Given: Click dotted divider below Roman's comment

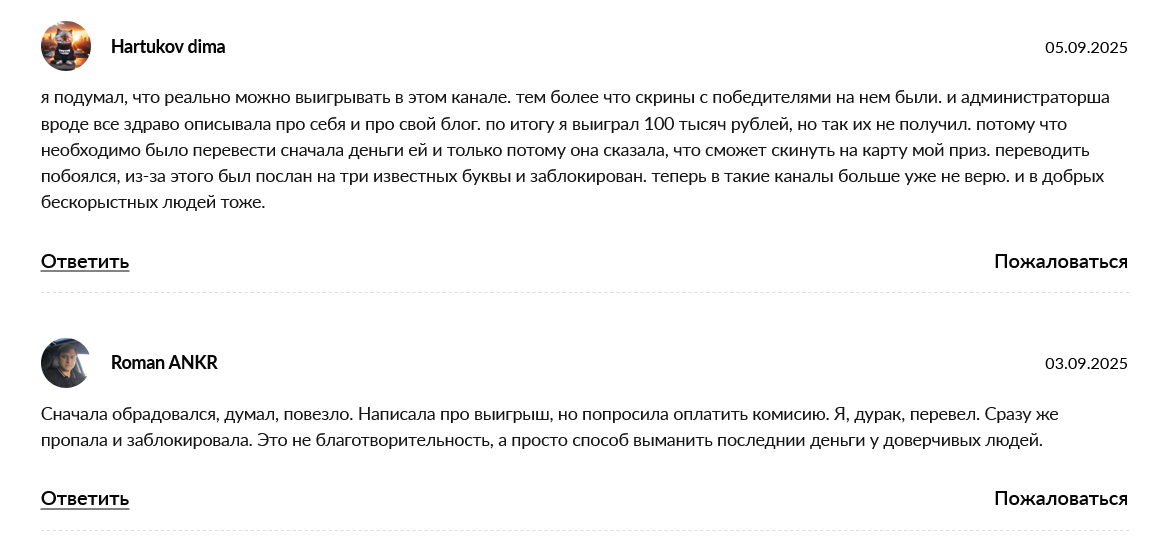Looking at the screenshot, I should [584, 530].
